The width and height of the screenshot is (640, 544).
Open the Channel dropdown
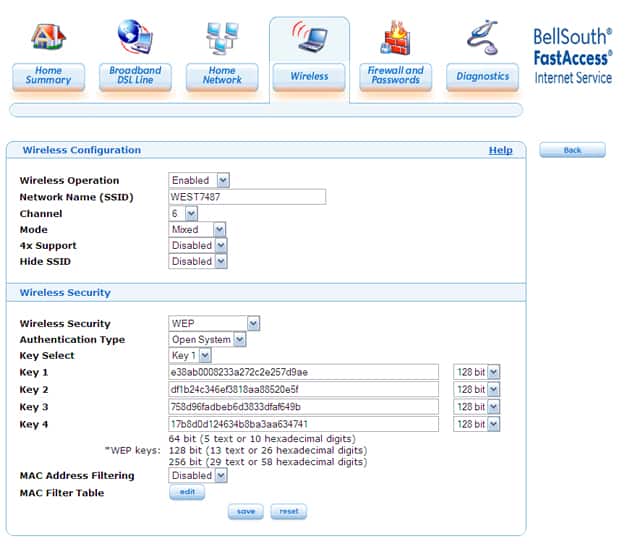click(x=184, y=213)
